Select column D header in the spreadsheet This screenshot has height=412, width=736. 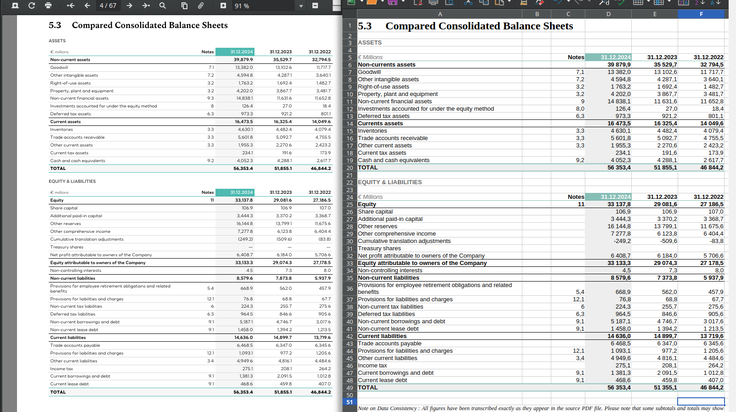[x=608, y=14]
